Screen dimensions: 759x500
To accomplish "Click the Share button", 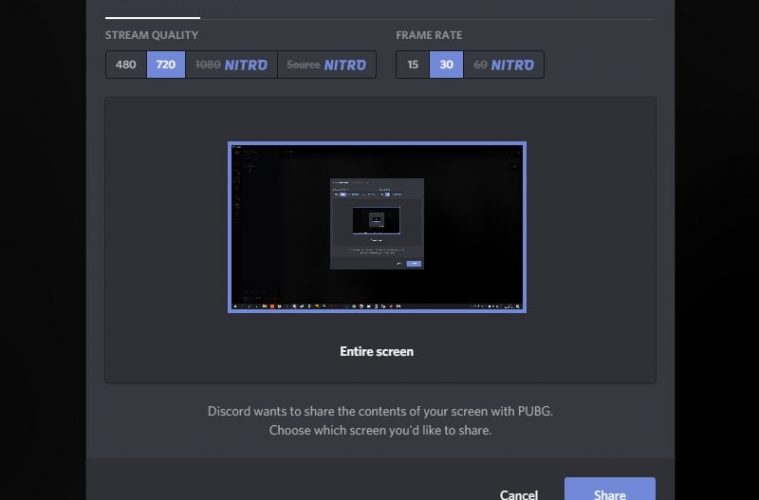I will [x=610, y=489].
